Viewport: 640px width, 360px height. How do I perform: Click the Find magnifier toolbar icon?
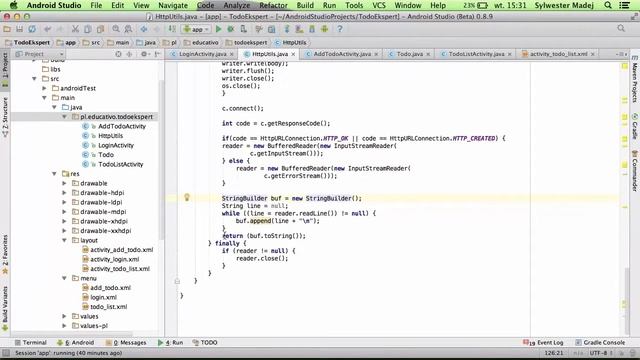[116, 29]
